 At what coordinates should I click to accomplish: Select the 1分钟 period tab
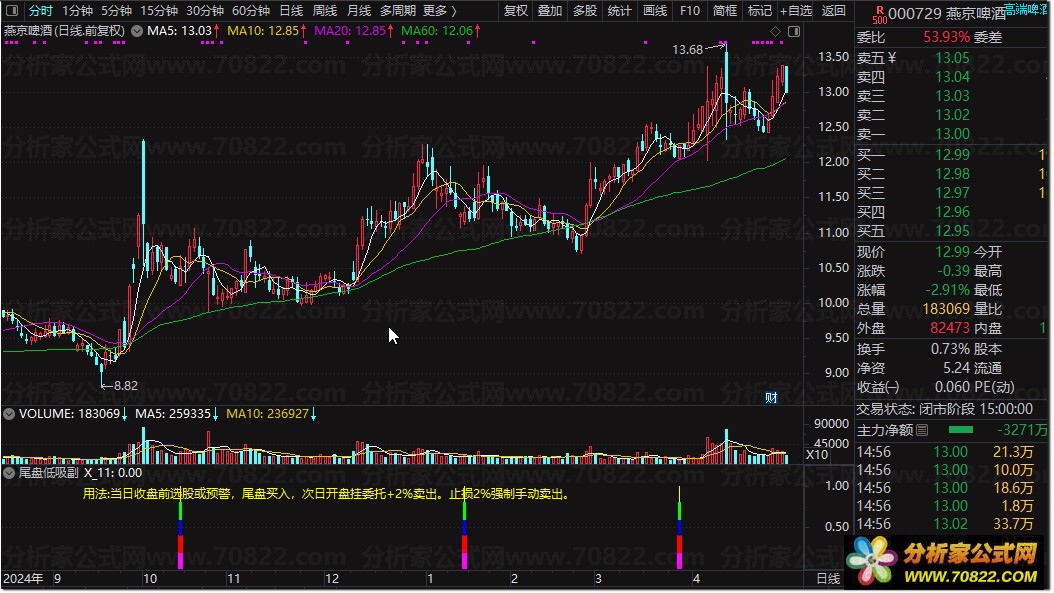[x=77, y=11]
